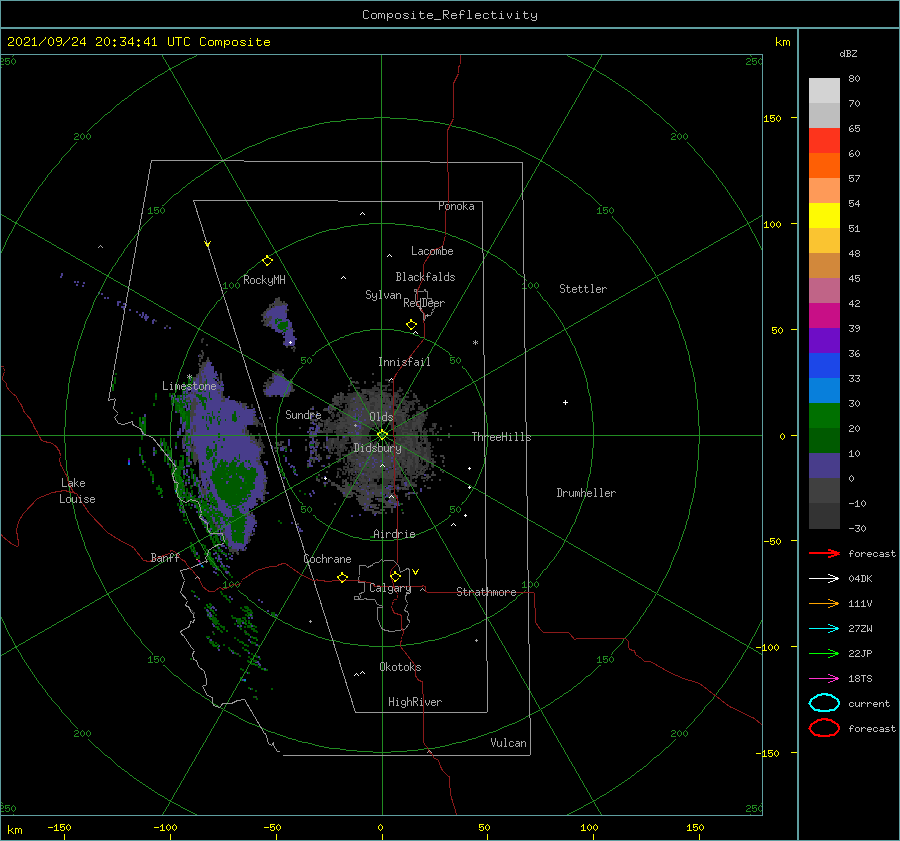Click the Calgary city label
Image resolution: width=900 pixels, height=841 pixels.
click(390, 588)
